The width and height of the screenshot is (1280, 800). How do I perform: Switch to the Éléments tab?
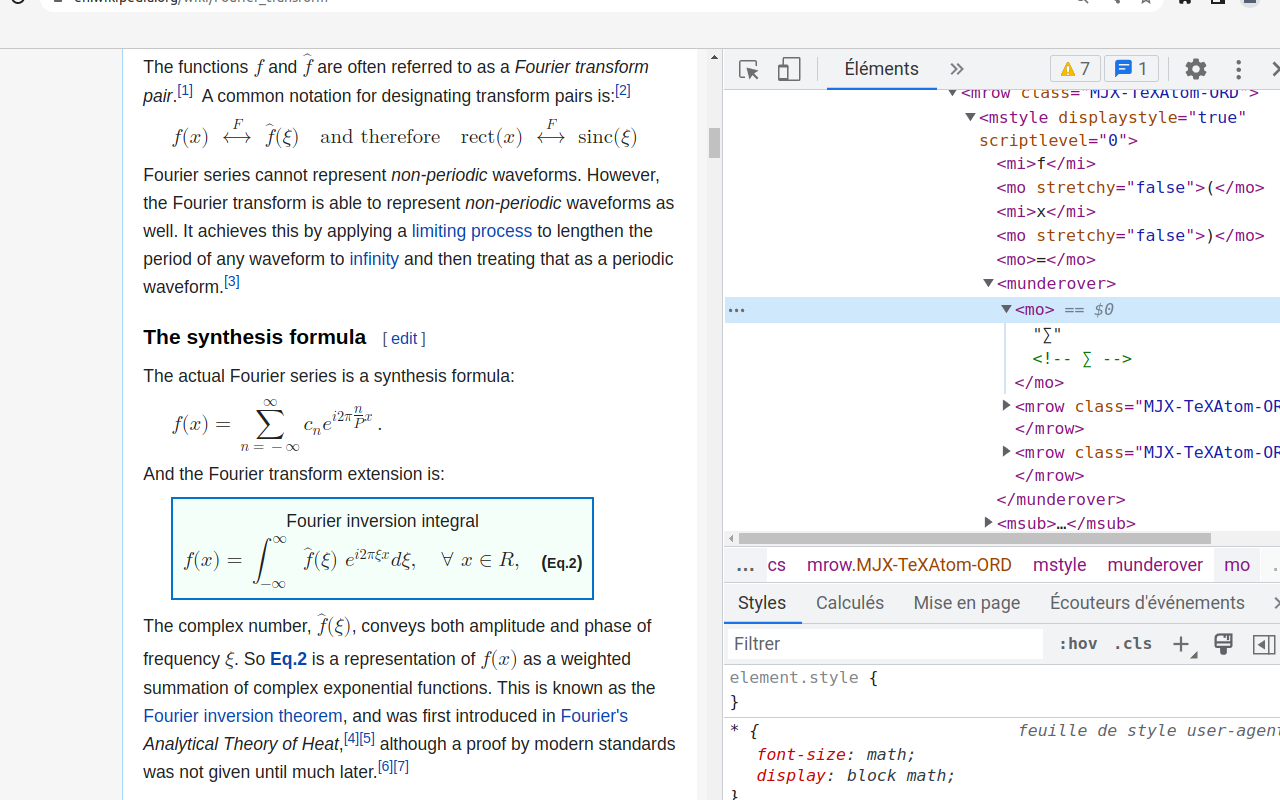pyautogui.click(x=881, y=69)
